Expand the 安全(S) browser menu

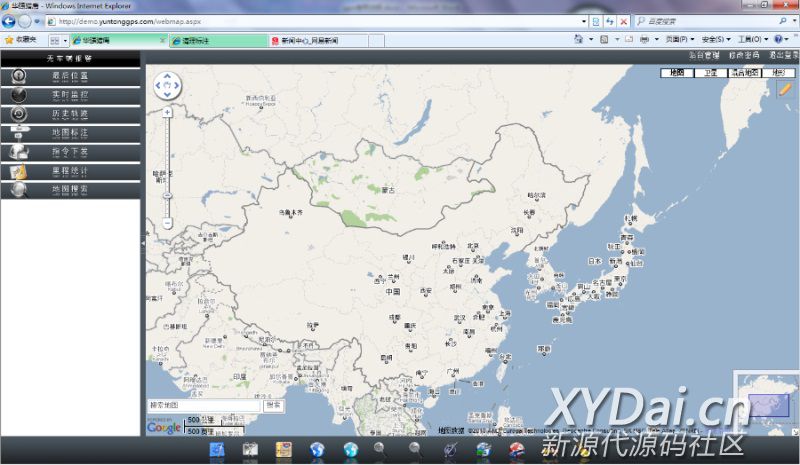click(x=715, y=39)
